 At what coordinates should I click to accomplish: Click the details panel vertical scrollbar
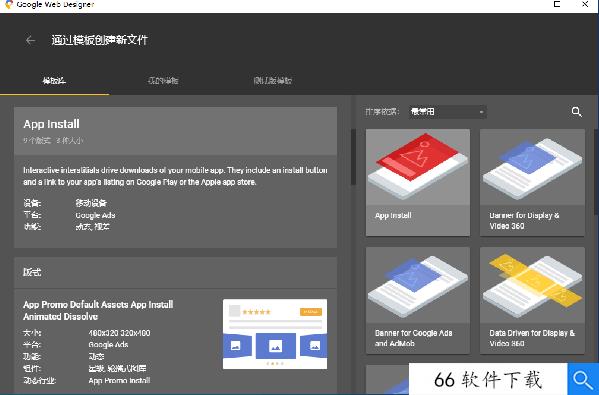click(353, 157)
